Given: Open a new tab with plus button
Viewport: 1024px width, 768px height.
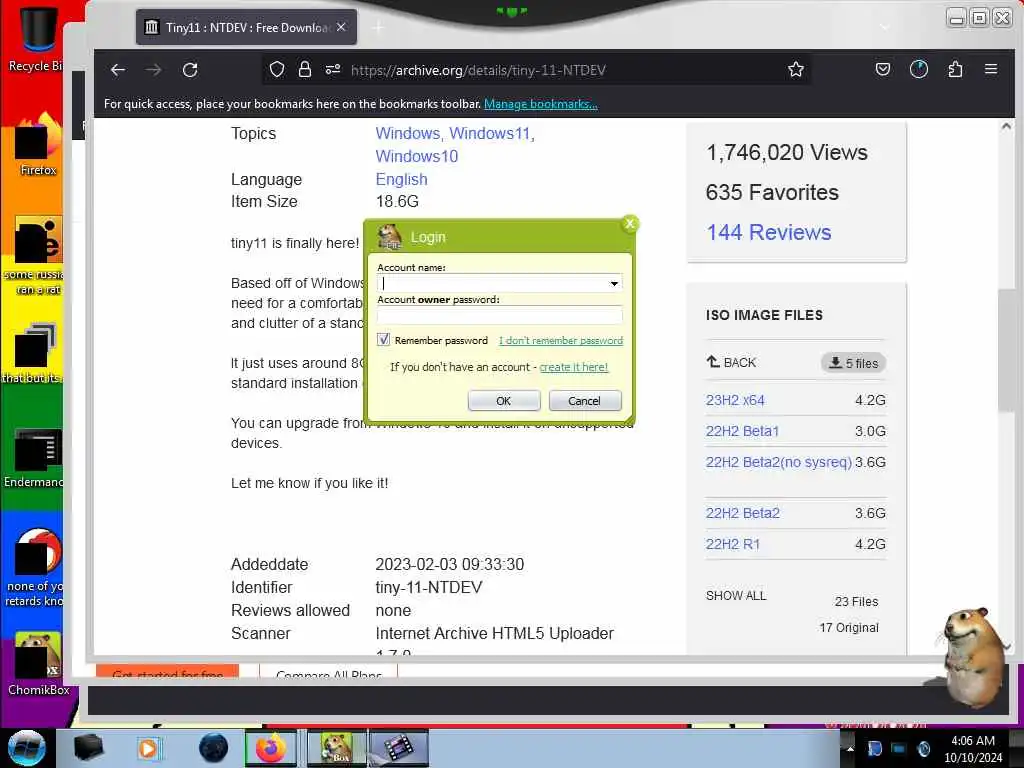Looking at the screenshot, I should pos(378,27).
